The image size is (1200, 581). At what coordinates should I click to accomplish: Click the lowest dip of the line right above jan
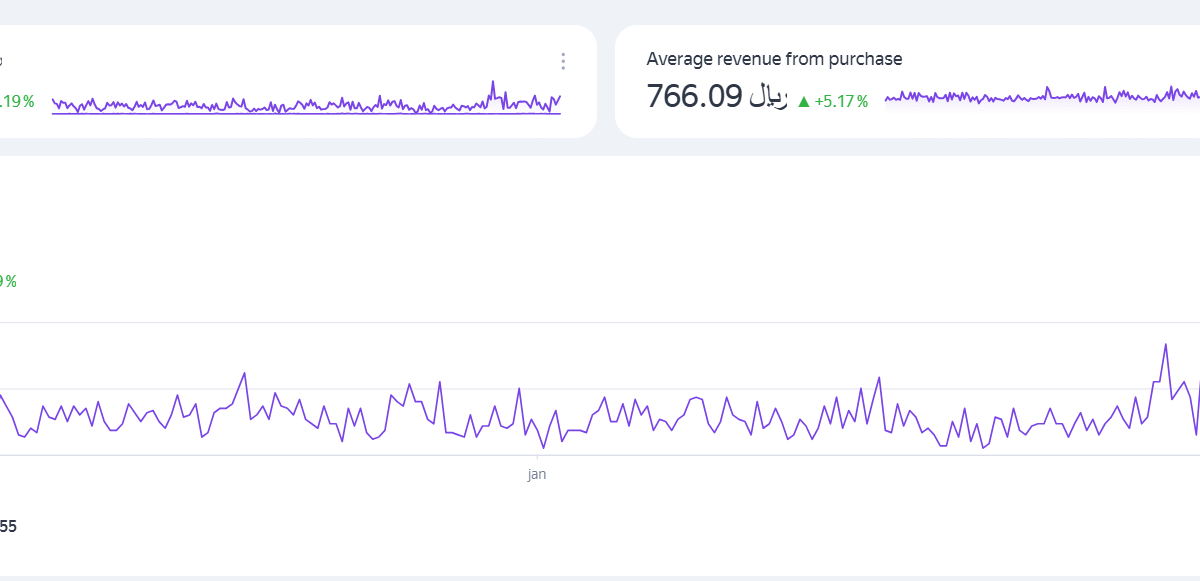click(x=543, y=447)
